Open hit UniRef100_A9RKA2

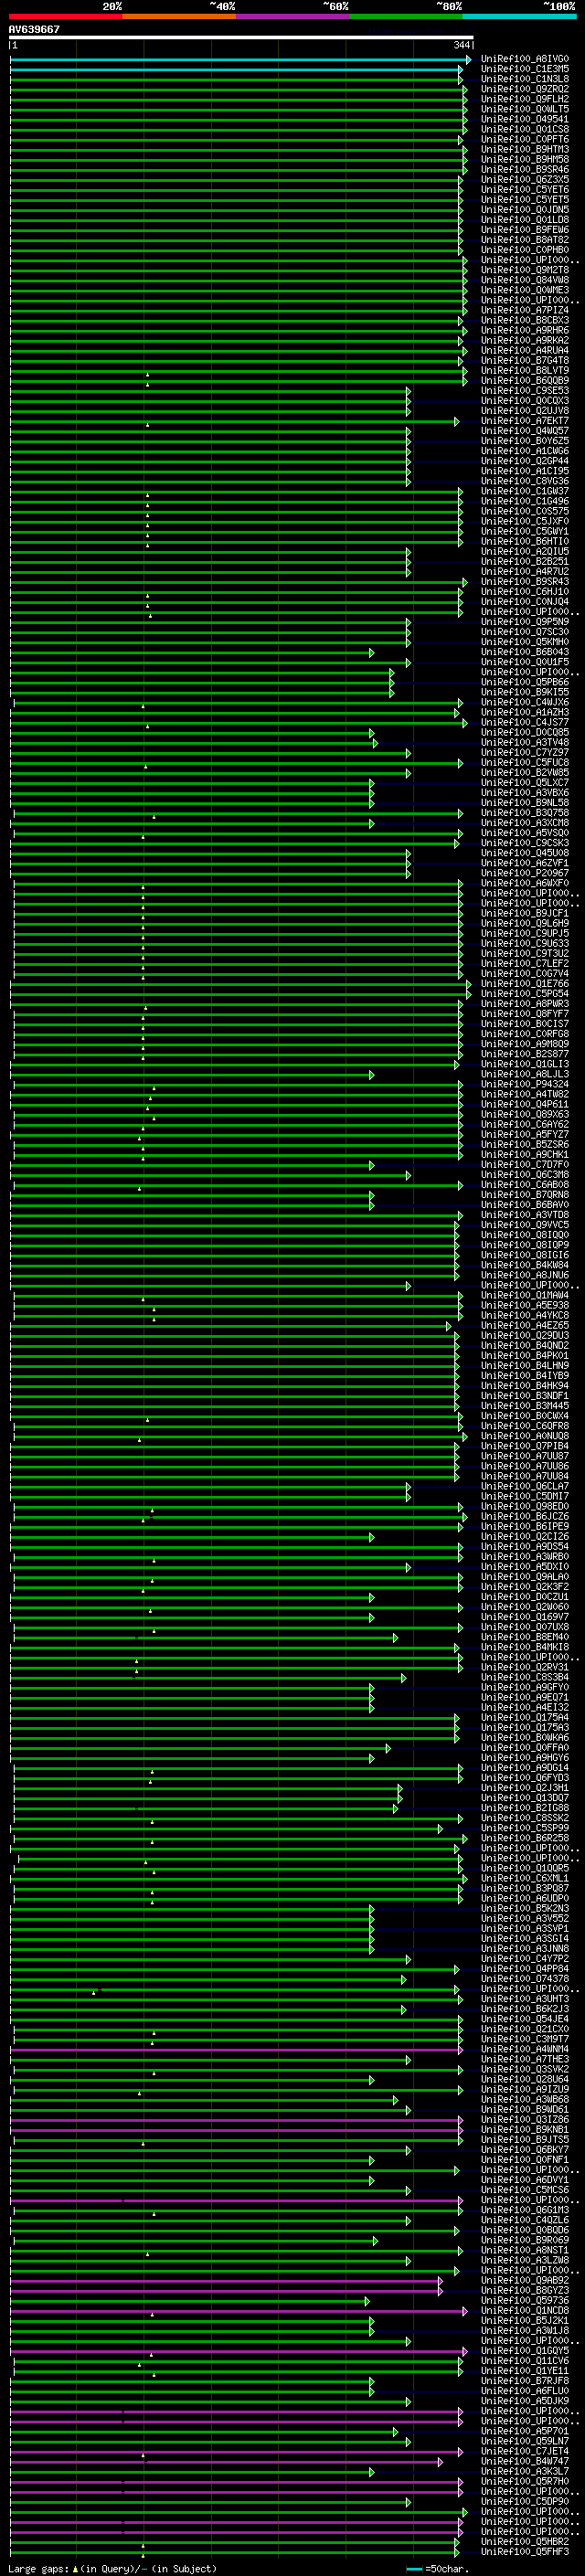point(525,340)
